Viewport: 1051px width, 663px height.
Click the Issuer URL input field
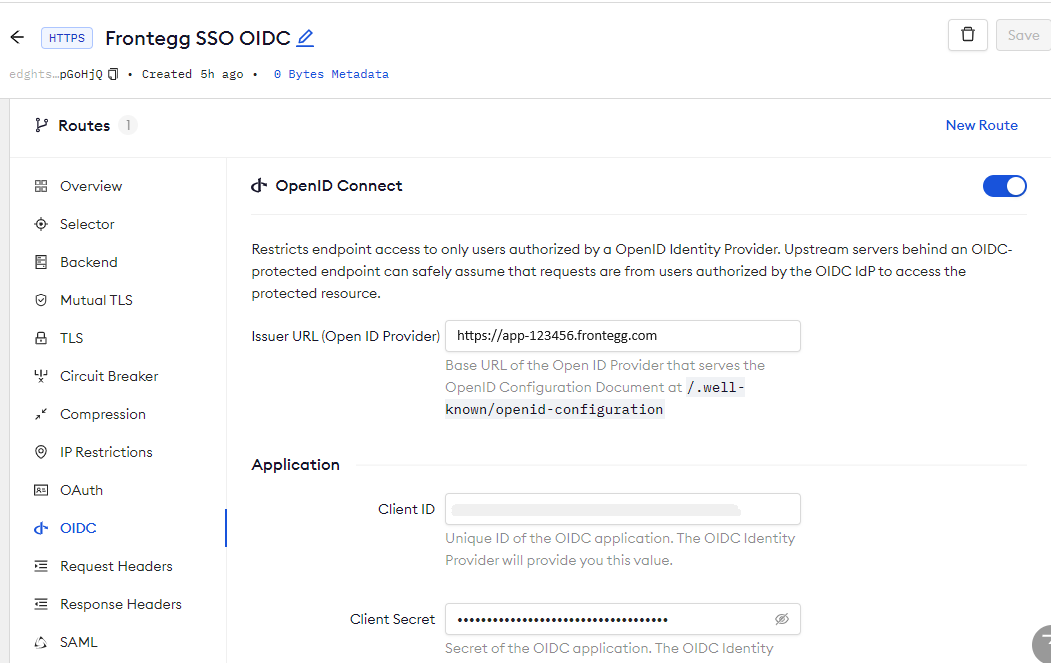coord(622,335)
